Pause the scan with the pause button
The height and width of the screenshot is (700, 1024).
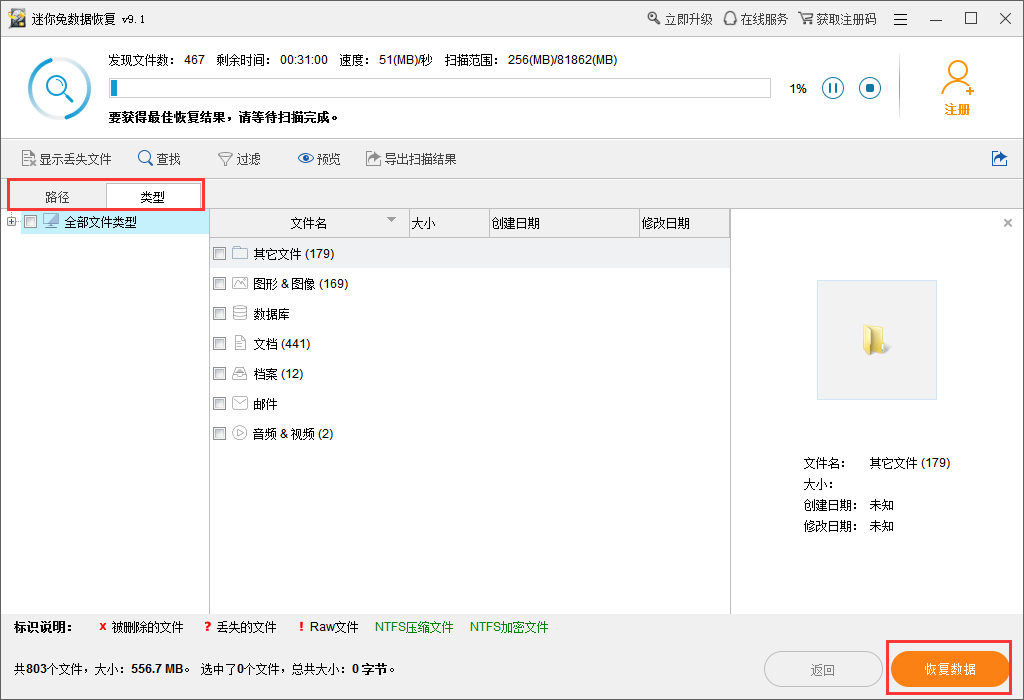tap(833, 88)
